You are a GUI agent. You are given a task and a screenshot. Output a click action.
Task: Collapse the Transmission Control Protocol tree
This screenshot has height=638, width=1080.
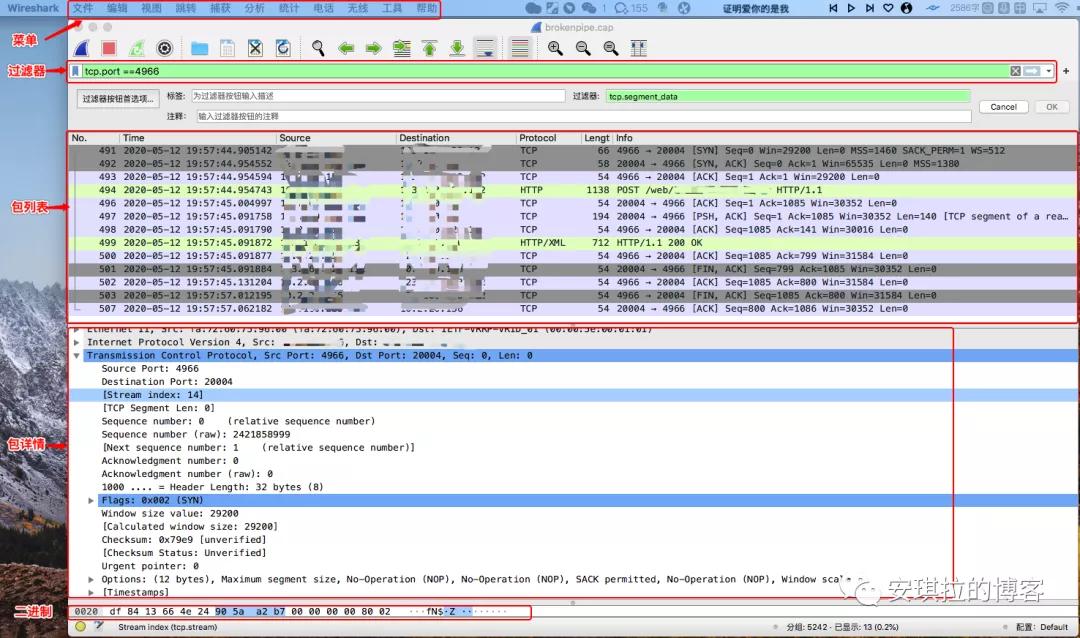(77, 355)
